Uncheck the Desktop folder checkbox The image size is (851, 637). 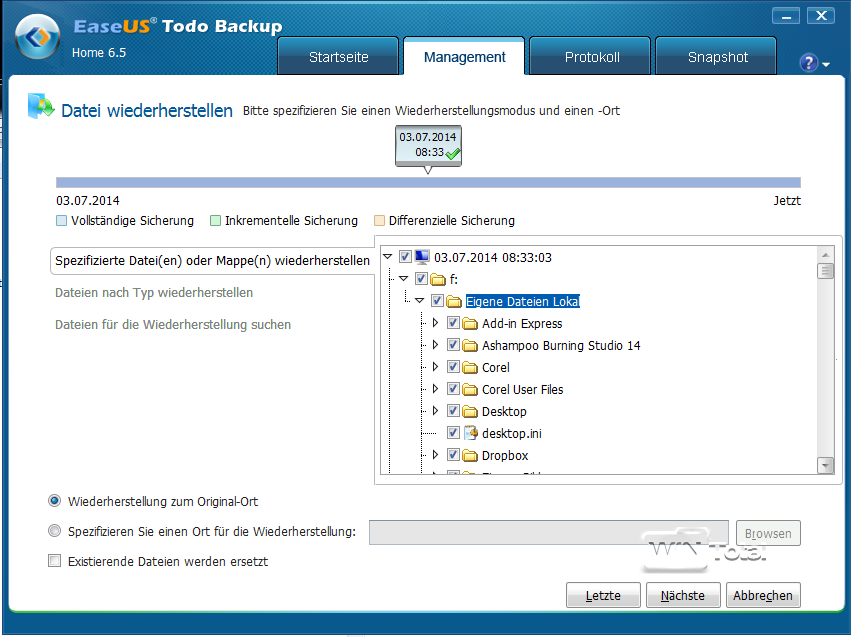click(453, 412)
